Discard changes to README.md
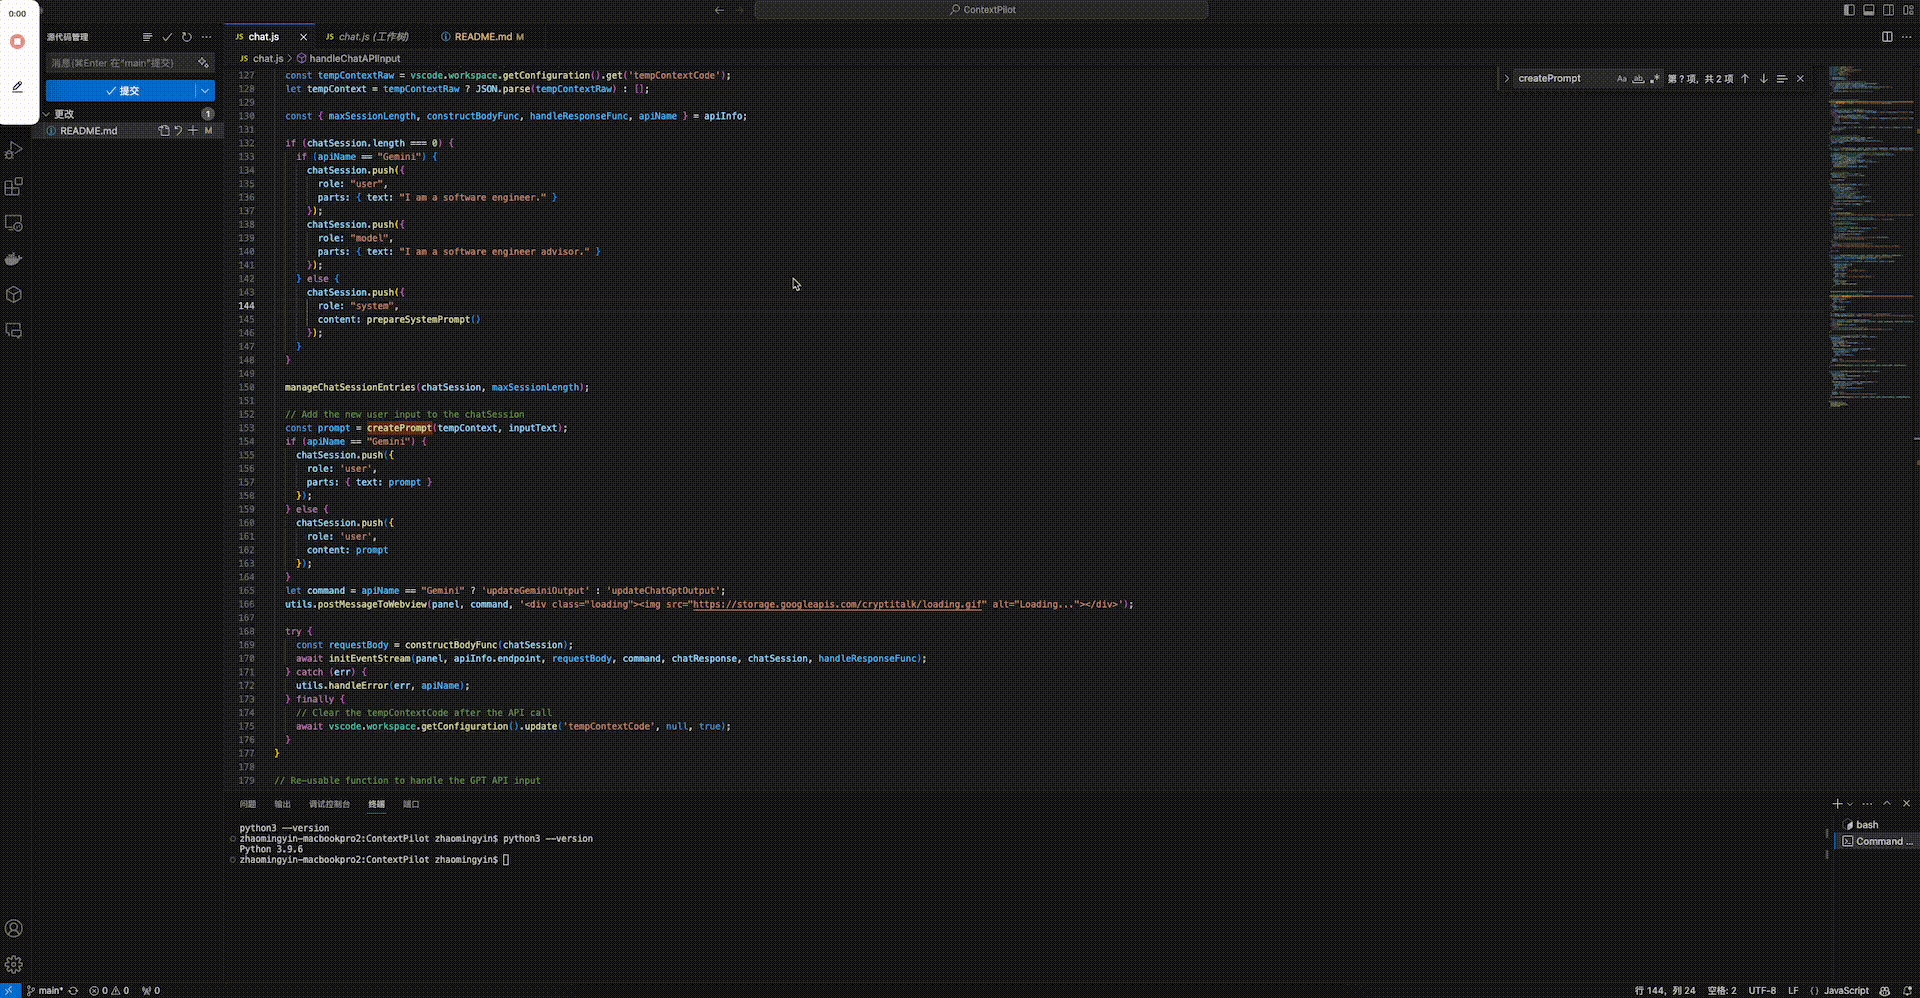Viewport: 1920px width, 998px height. click(178, 131)
